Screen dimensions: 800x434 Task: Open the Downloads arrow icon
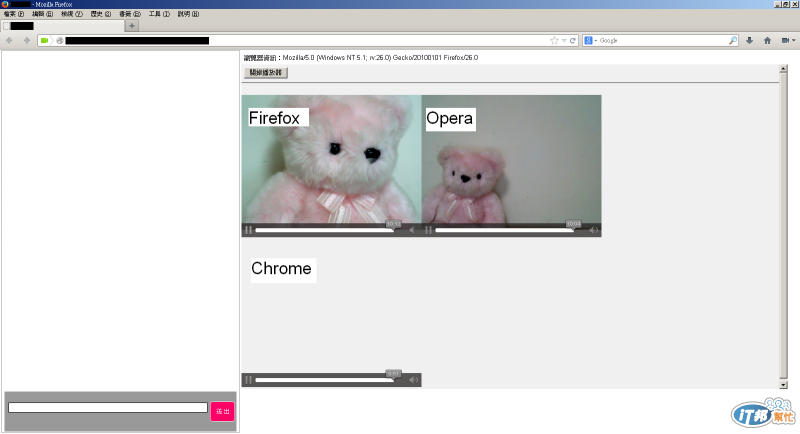(x=749, y=40)
